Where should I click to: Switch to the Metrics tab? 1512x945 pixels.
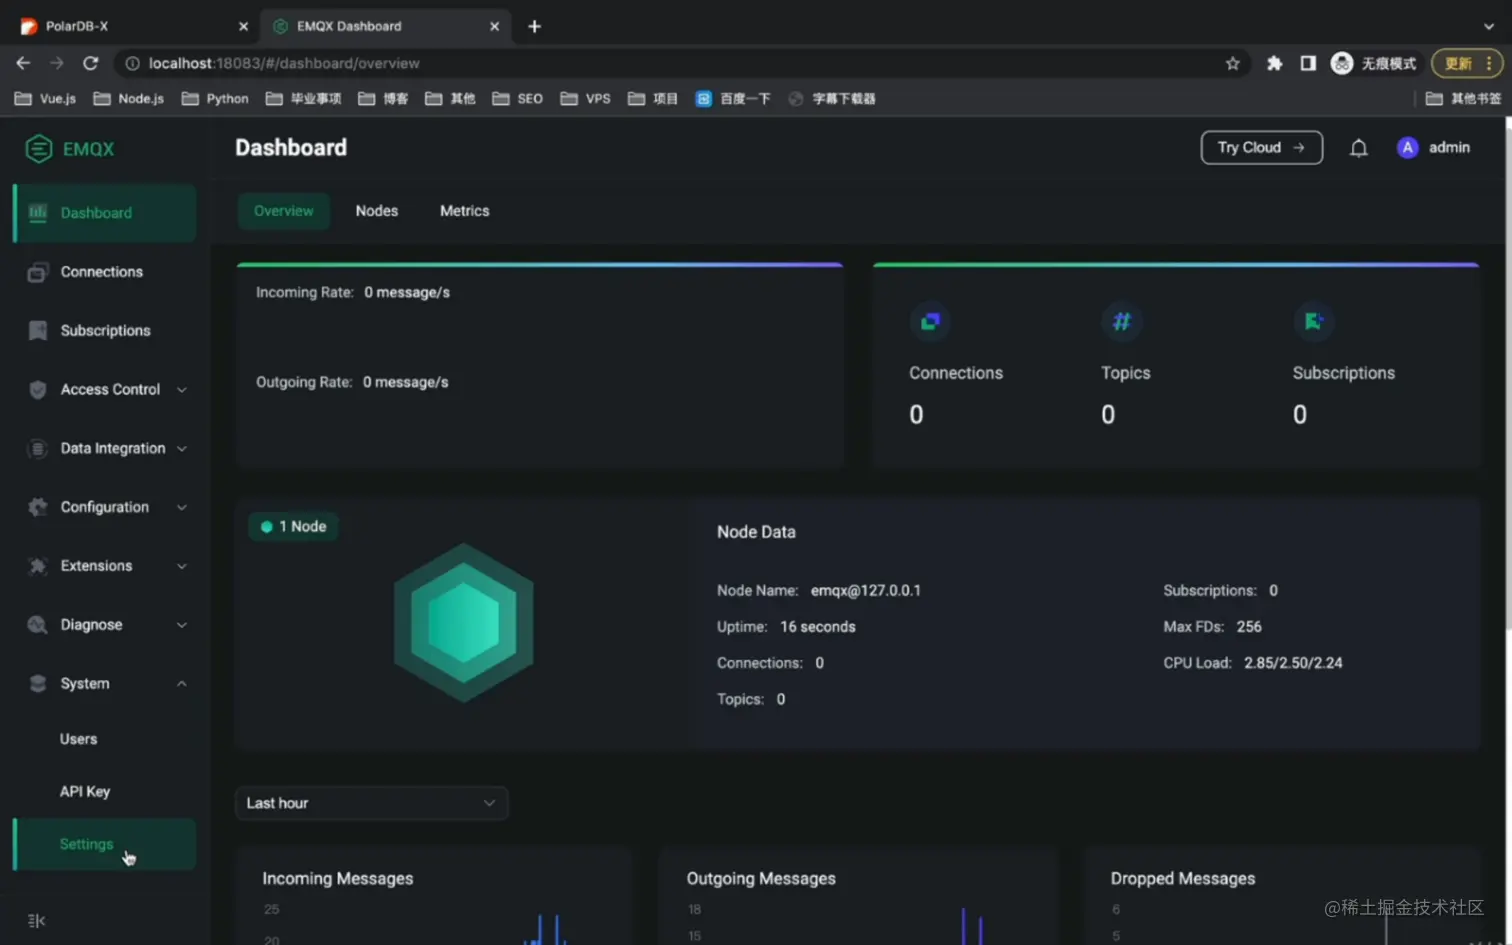(465, 211)
